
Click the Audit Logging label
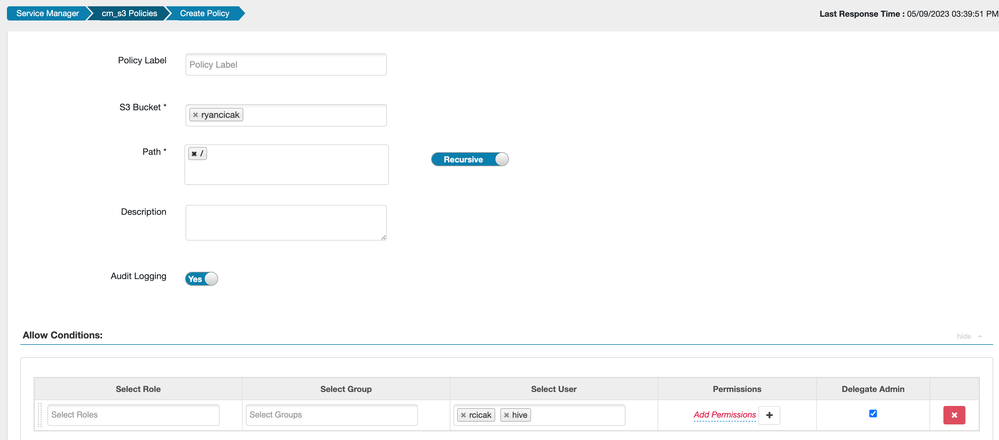[138, 276]
